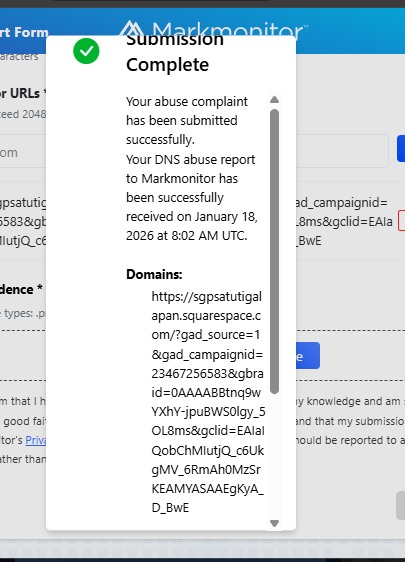Click the Submission Complete heading
The image size is (405, 562).
(x=175, y=52)
